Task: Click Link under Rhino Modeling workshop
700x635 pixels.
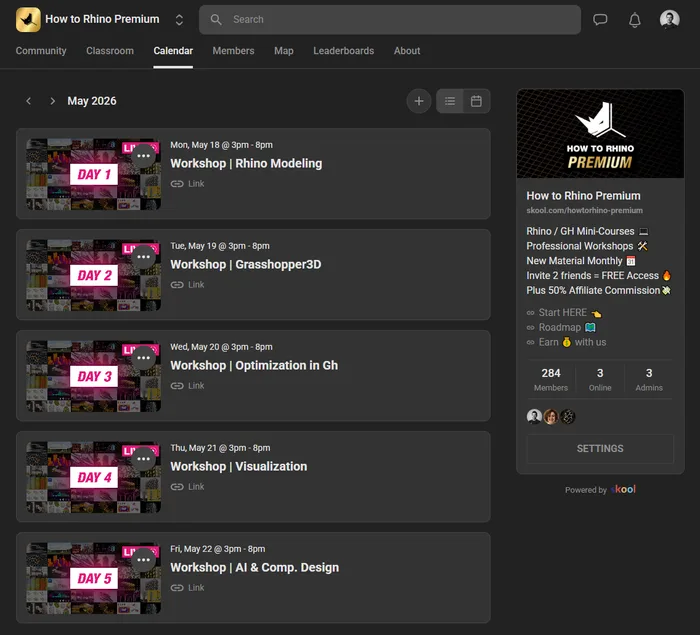Action: 188,184
